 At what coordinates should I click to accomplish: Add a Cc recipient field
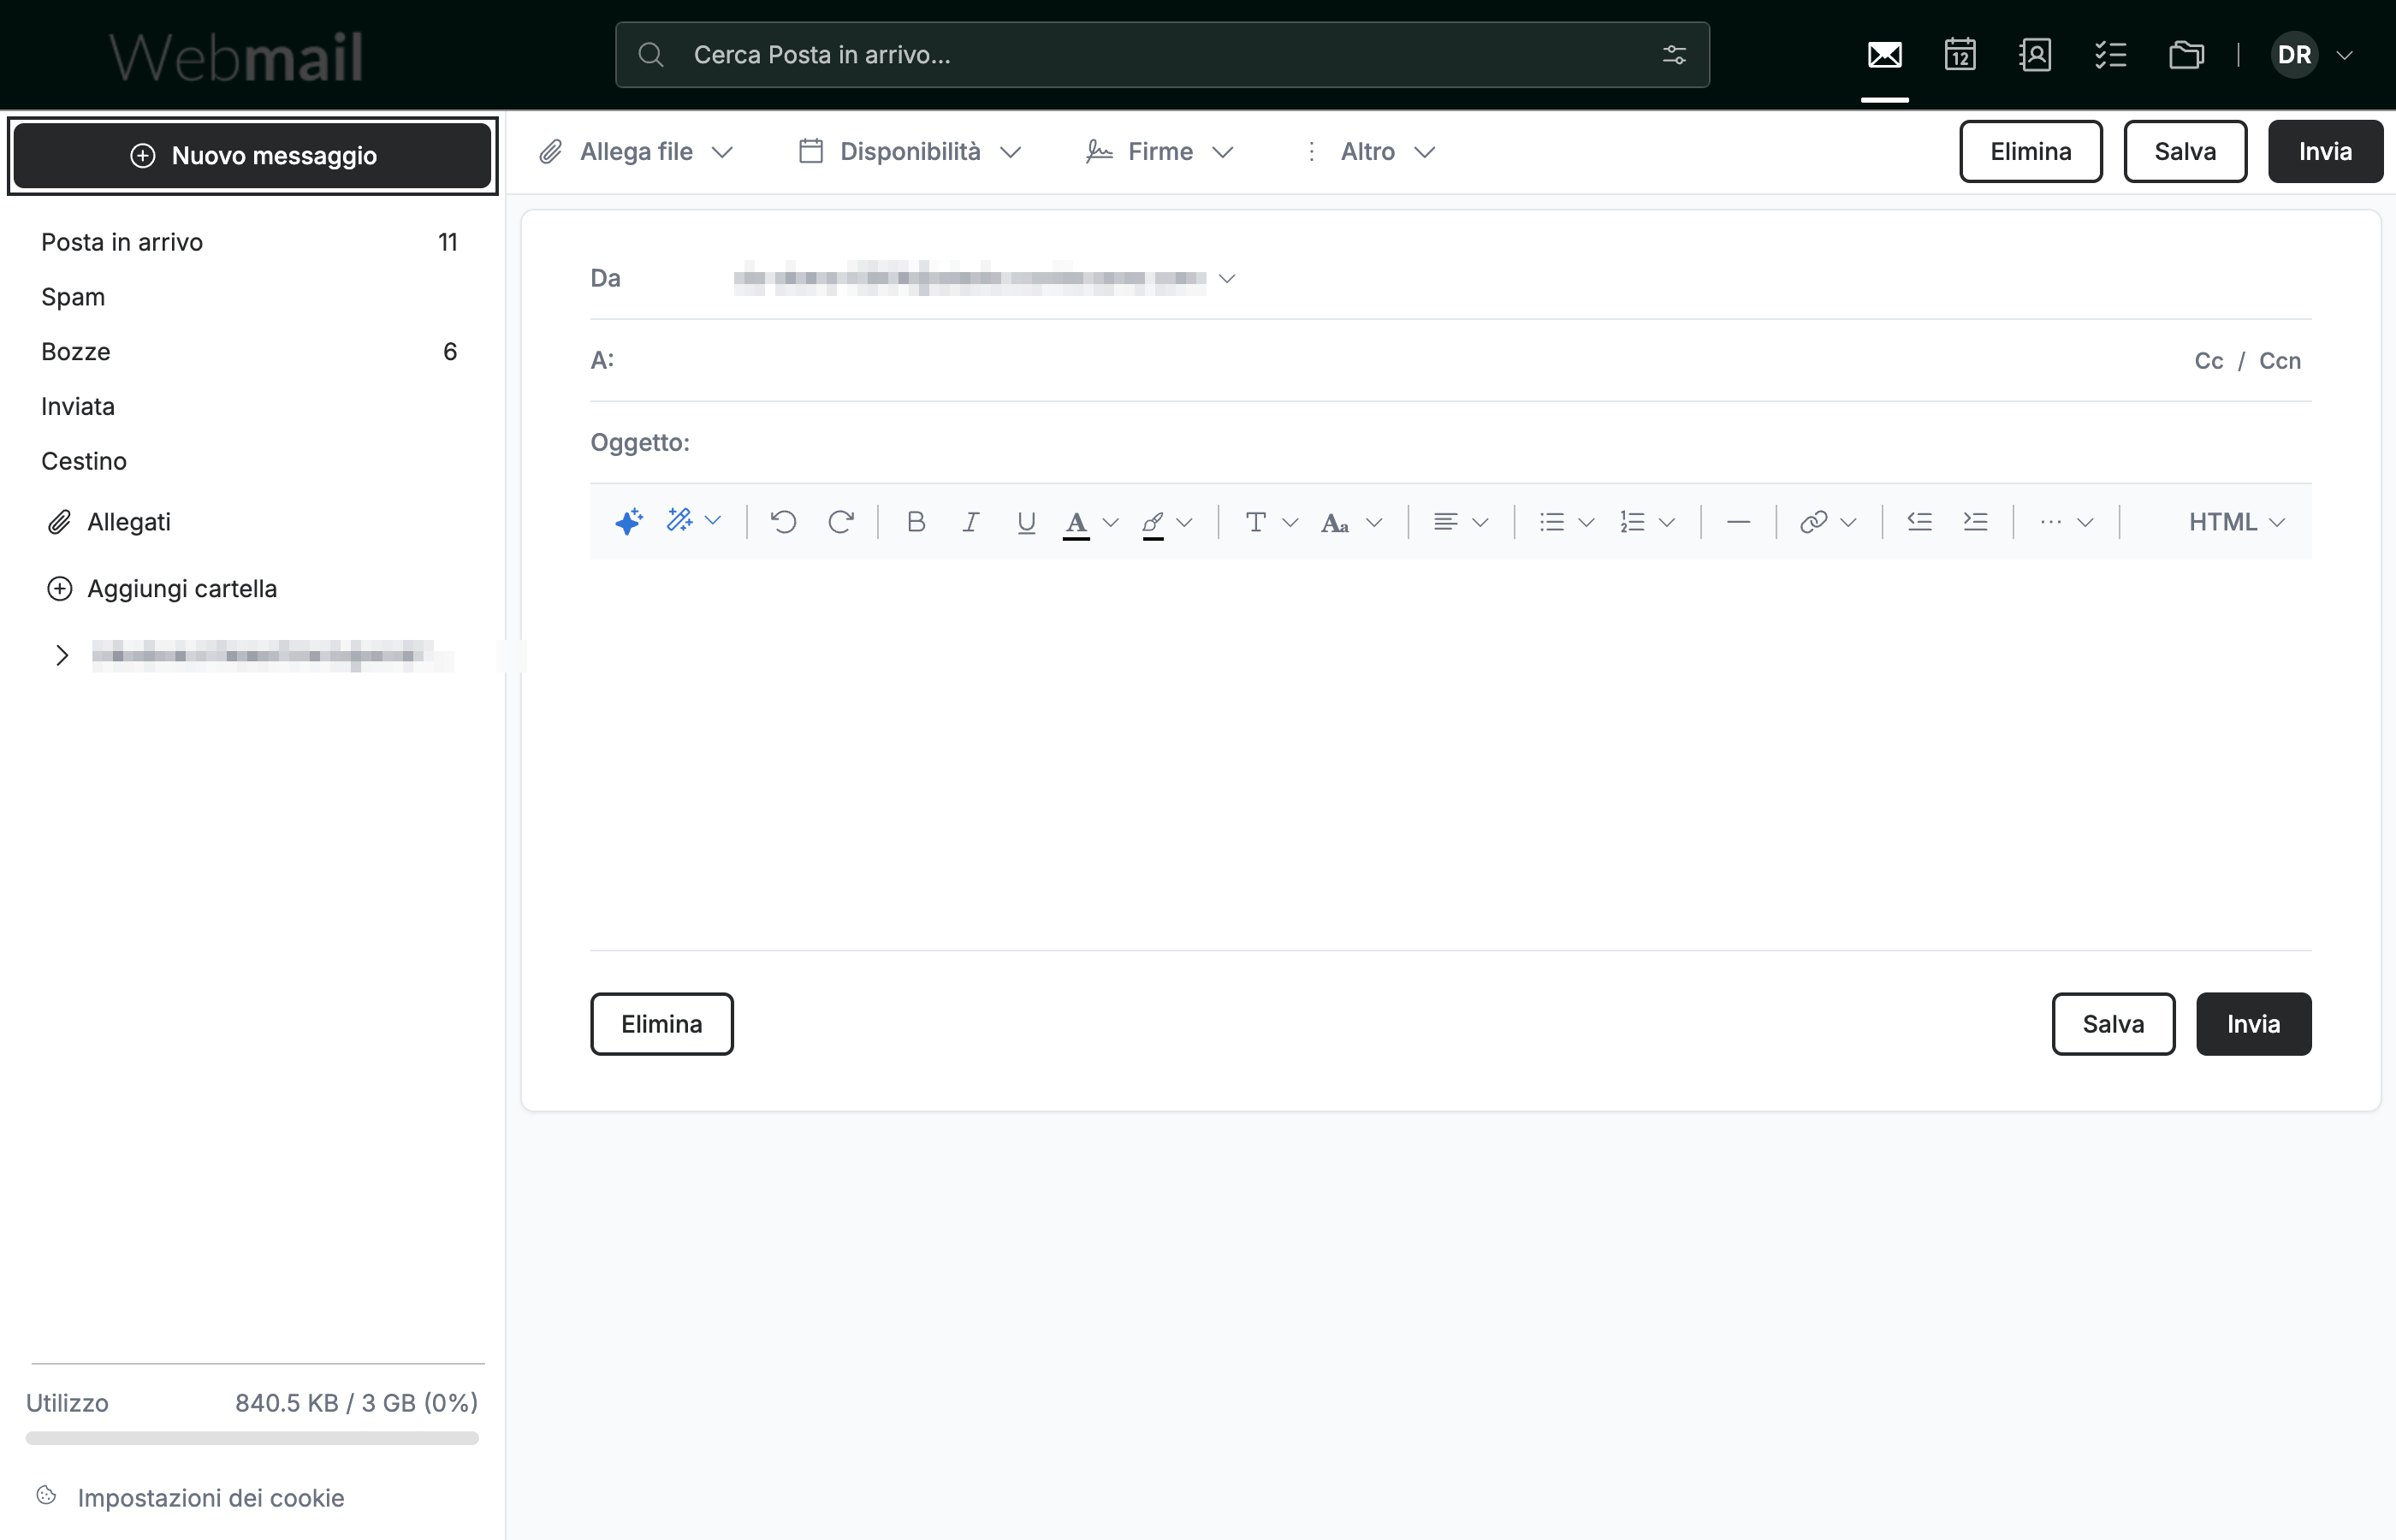click(x=2208, y=361)
